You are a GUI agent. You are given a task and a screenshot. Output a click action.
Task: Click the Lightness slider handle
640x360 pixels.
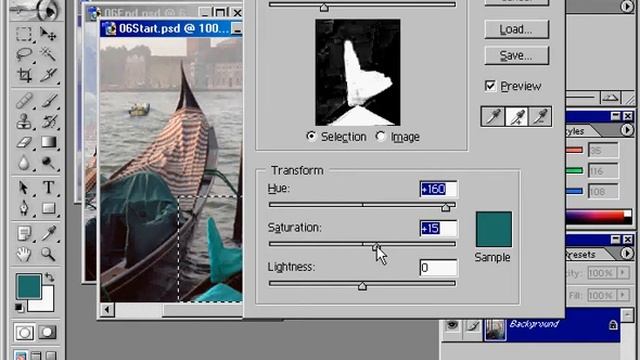click(362, 286)
